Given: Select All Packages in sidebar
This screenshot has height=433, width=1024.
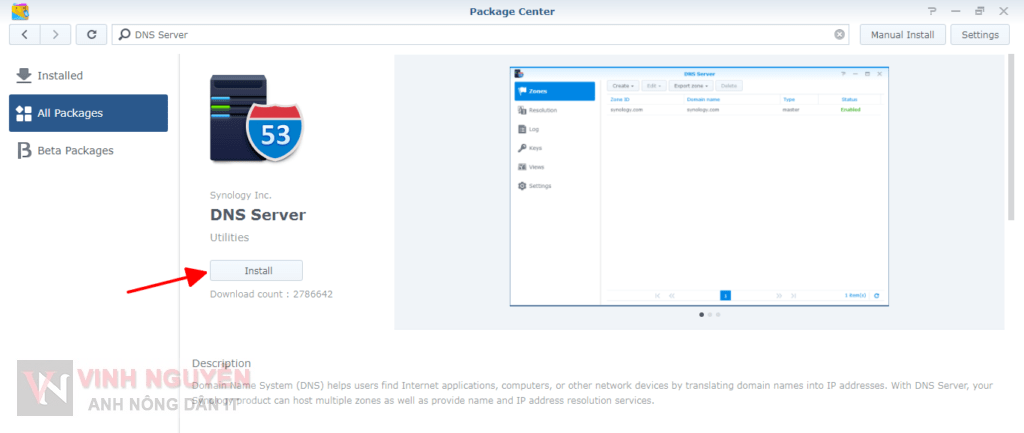Looking at the screenshot, I should 88,113.
